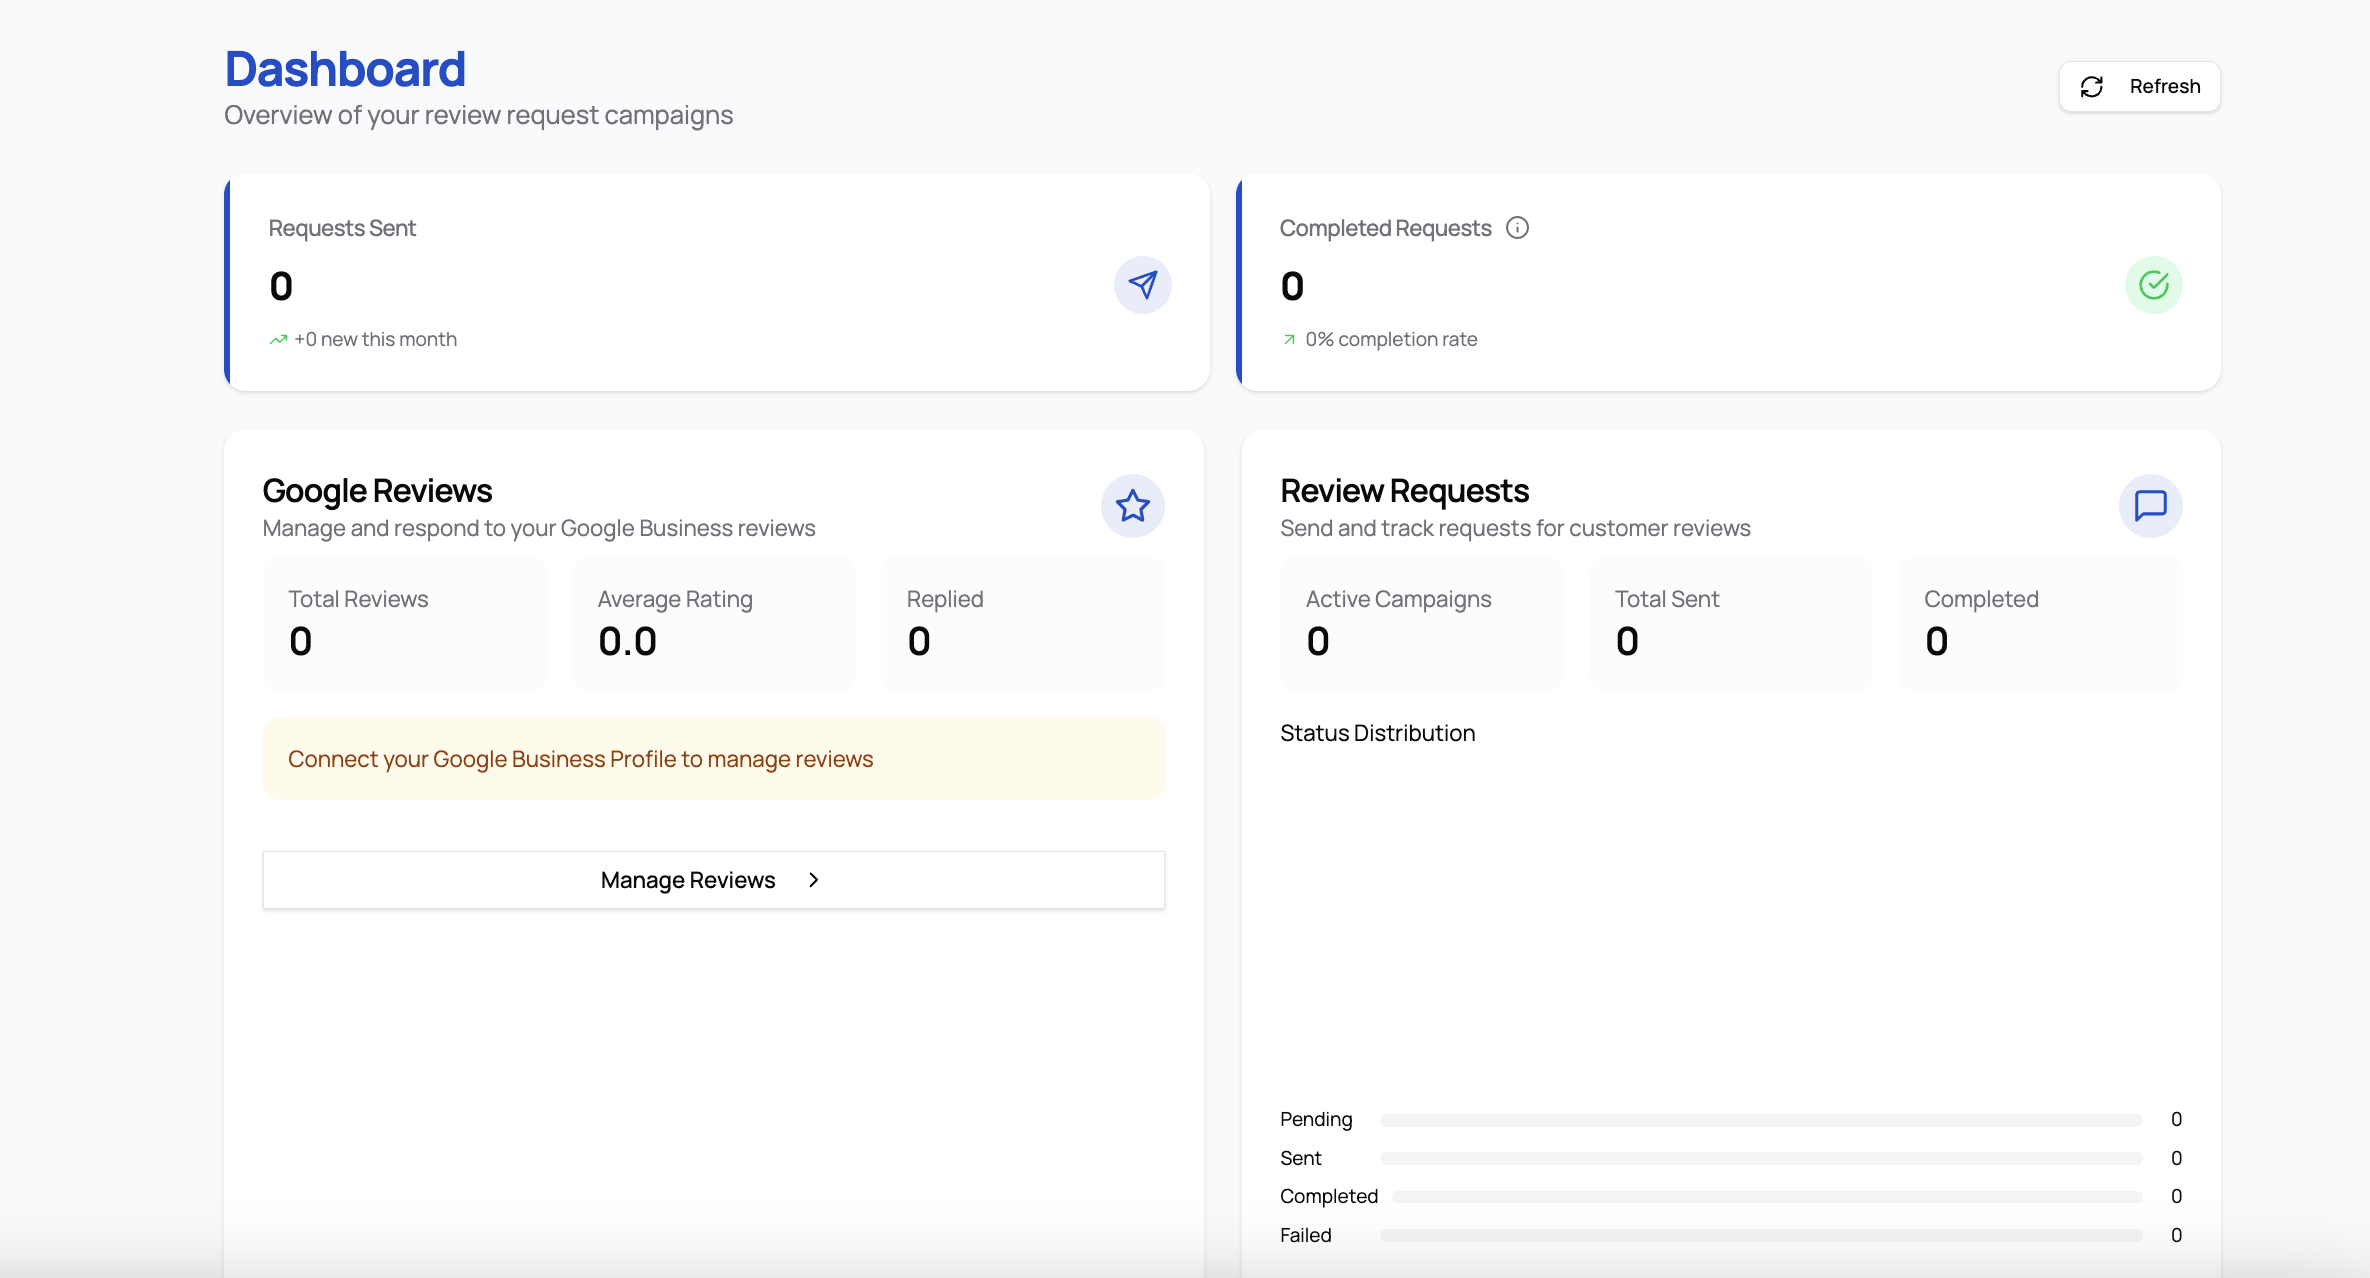2370x1278 pixels.
Task: Click the trending arrow by new this month
Action: [x=278, y=340]
